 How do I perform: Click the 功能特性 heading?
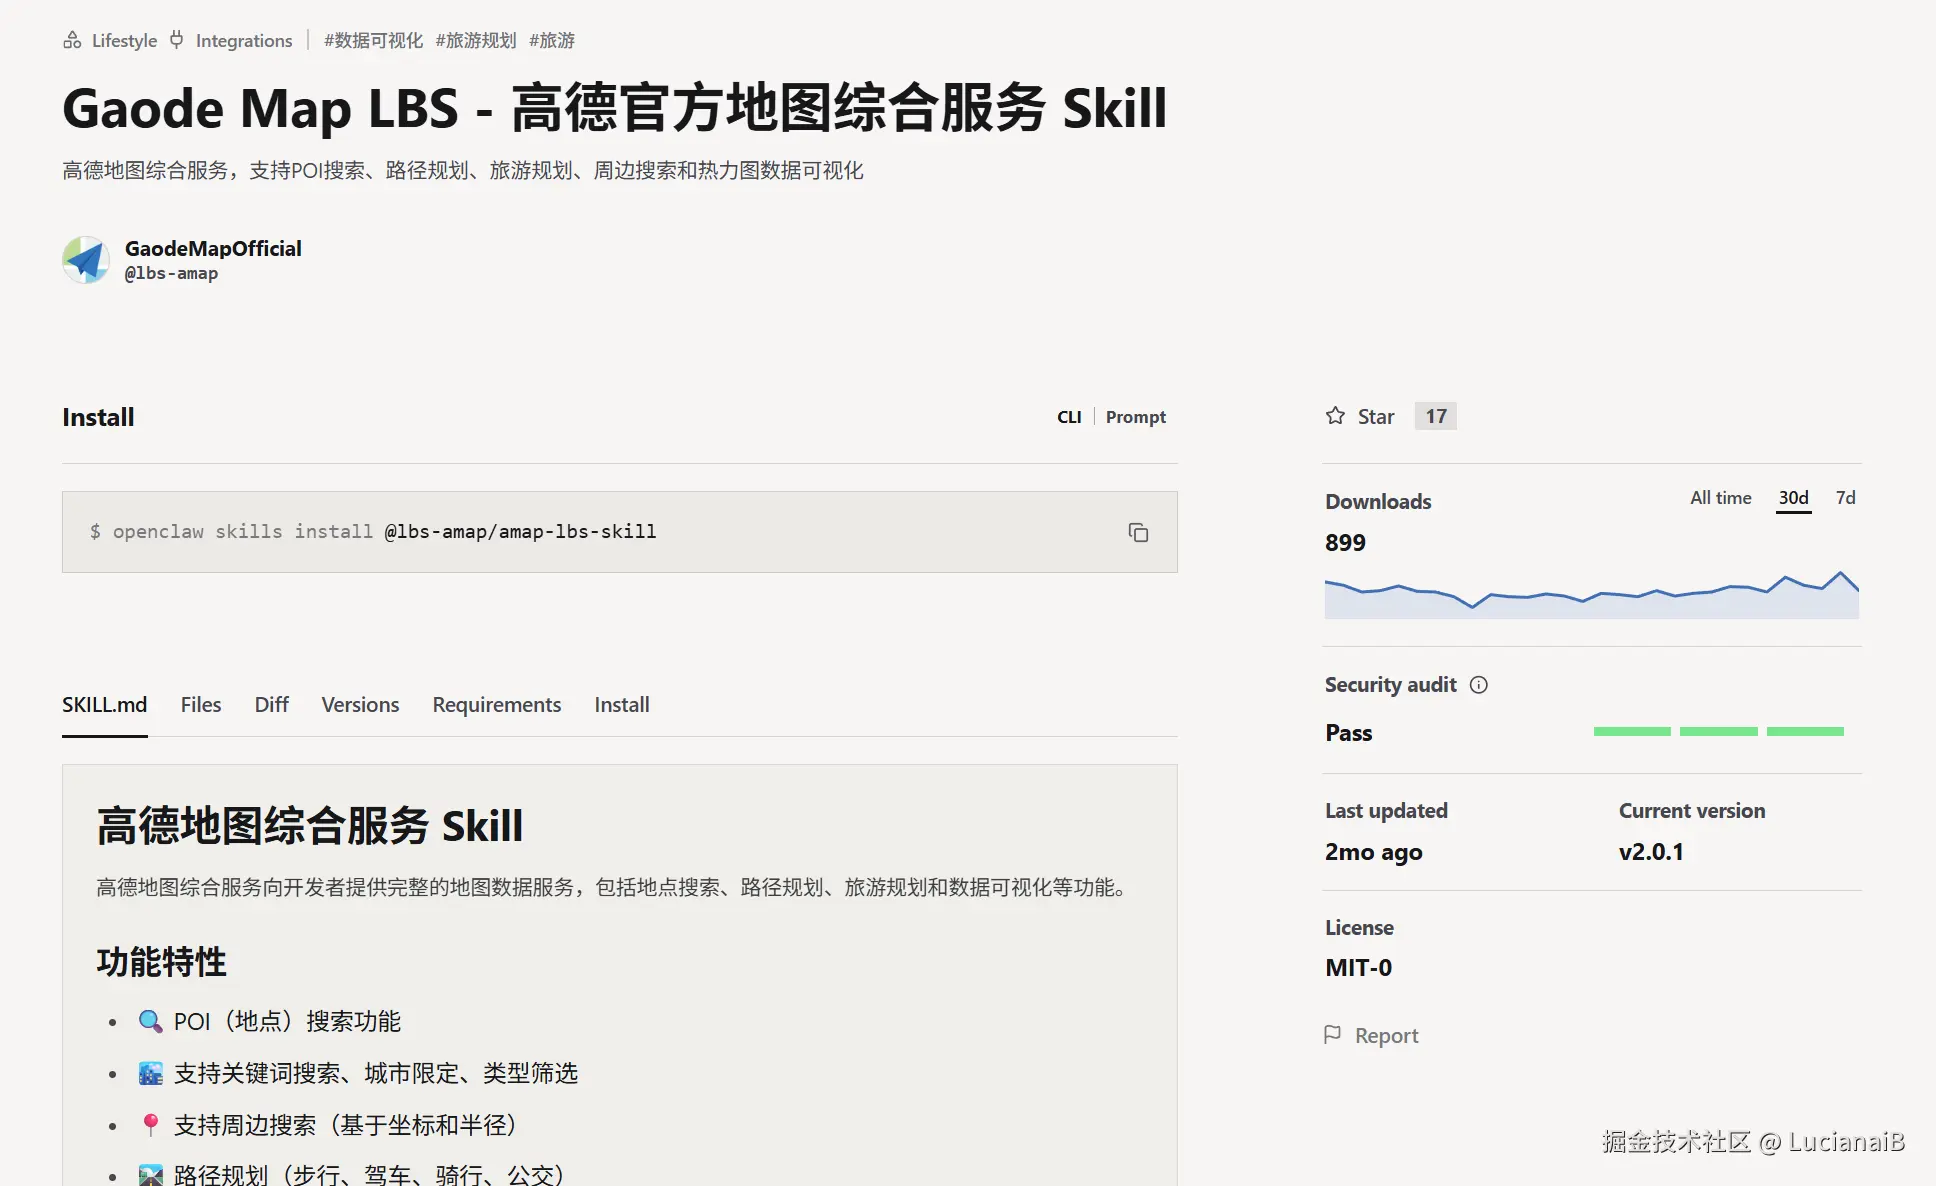coord(161,962)
